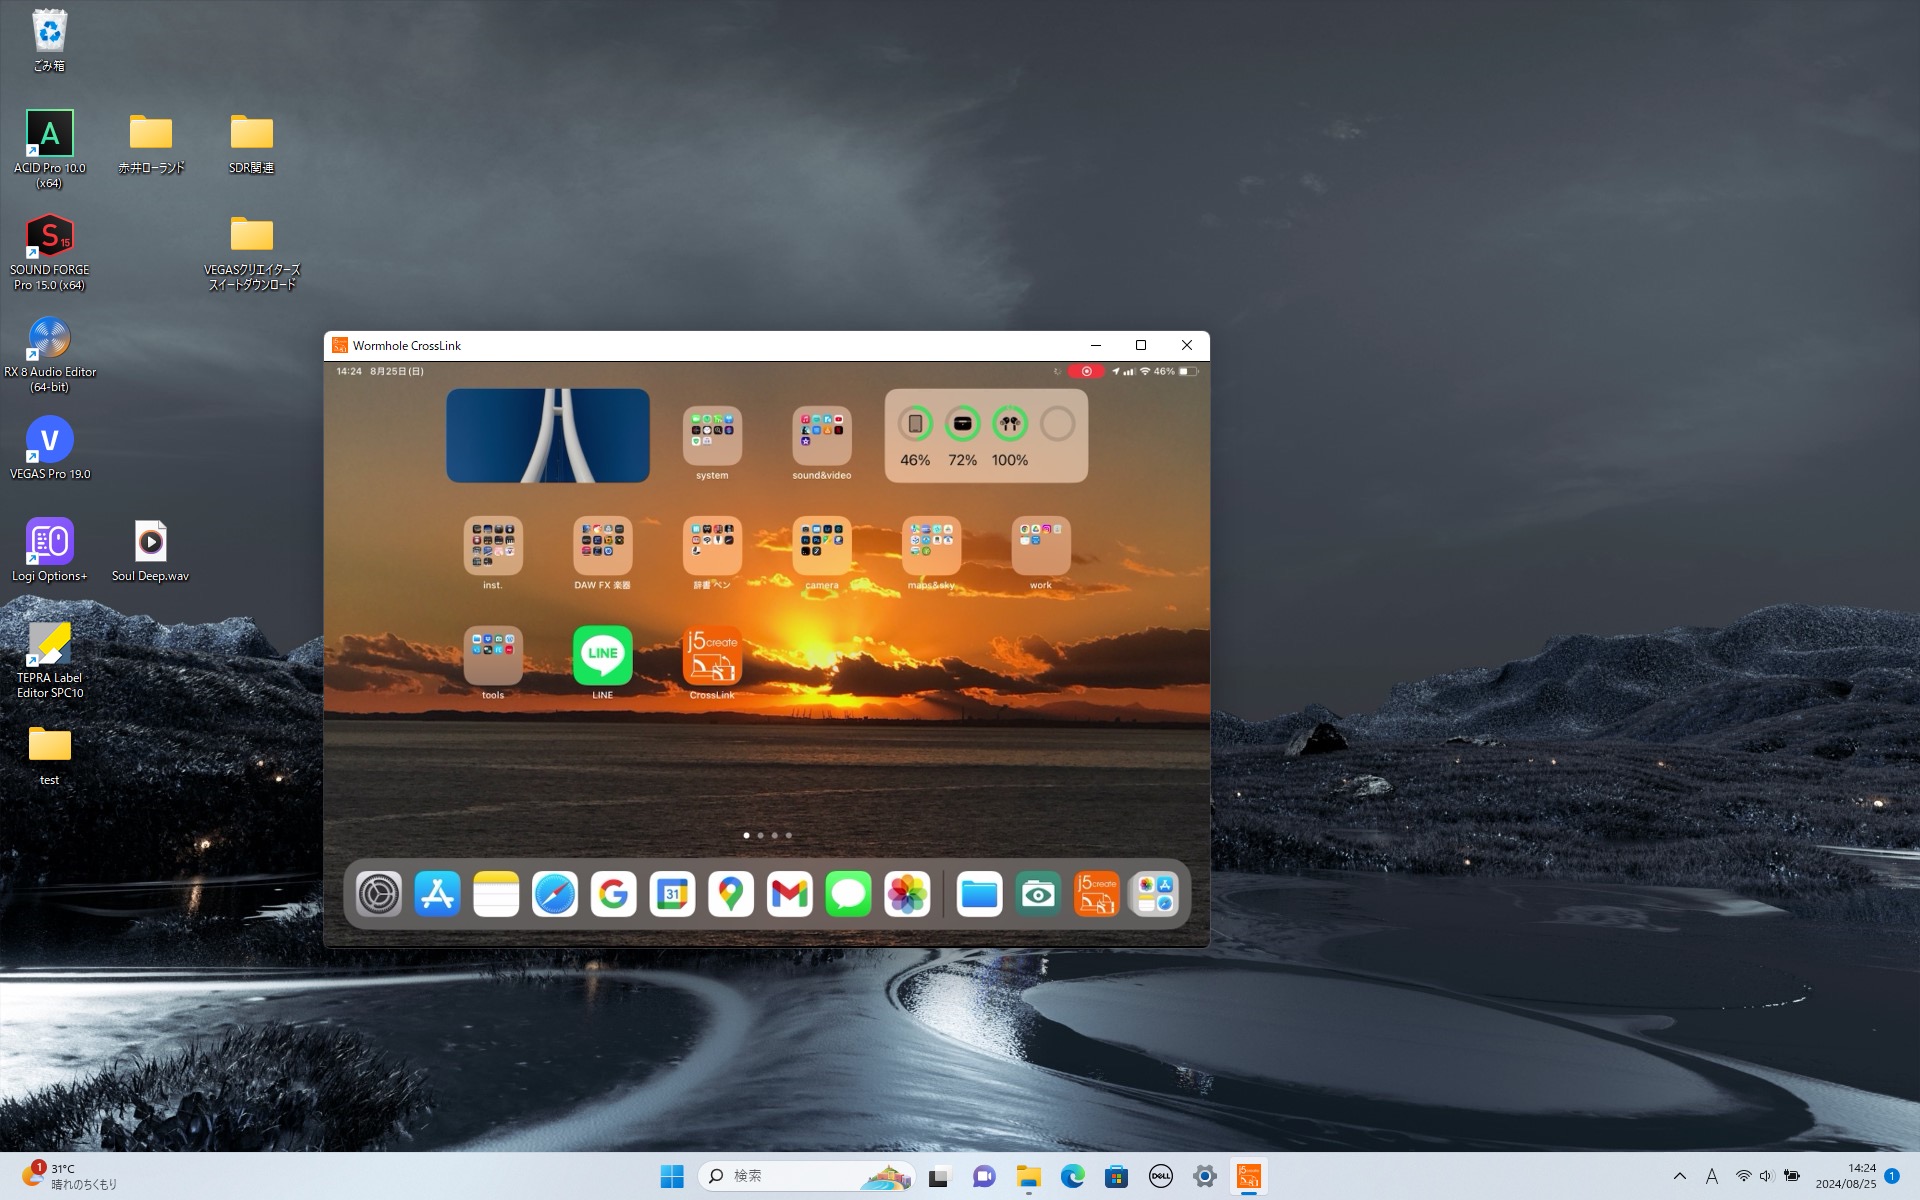Launch the CrossLink app on home screen
Image resolution: width=1920 pixels, height=1200 pixels.
712,655
